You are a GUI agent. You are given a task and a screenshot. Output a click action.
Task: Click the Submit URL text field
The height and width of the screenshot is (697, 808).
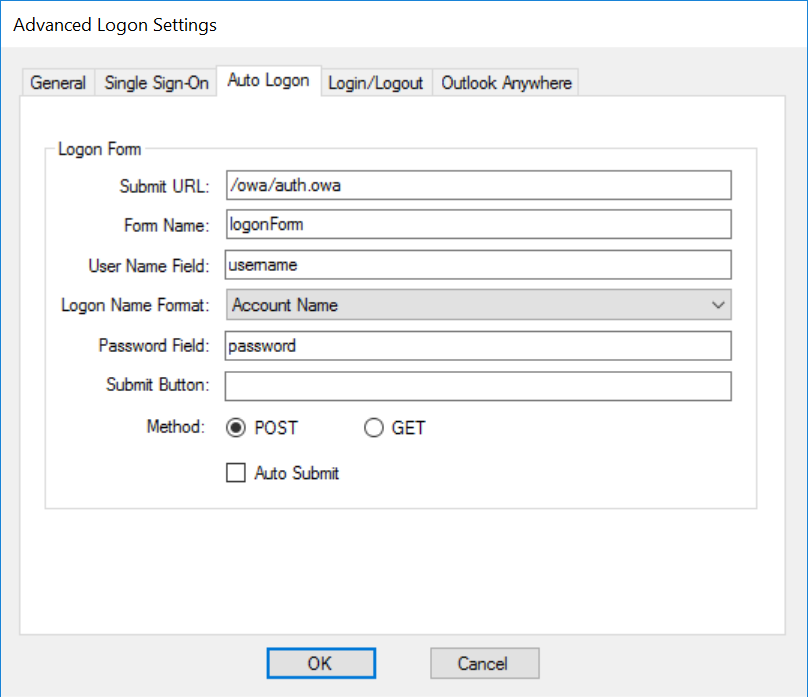tap(478, 185)
